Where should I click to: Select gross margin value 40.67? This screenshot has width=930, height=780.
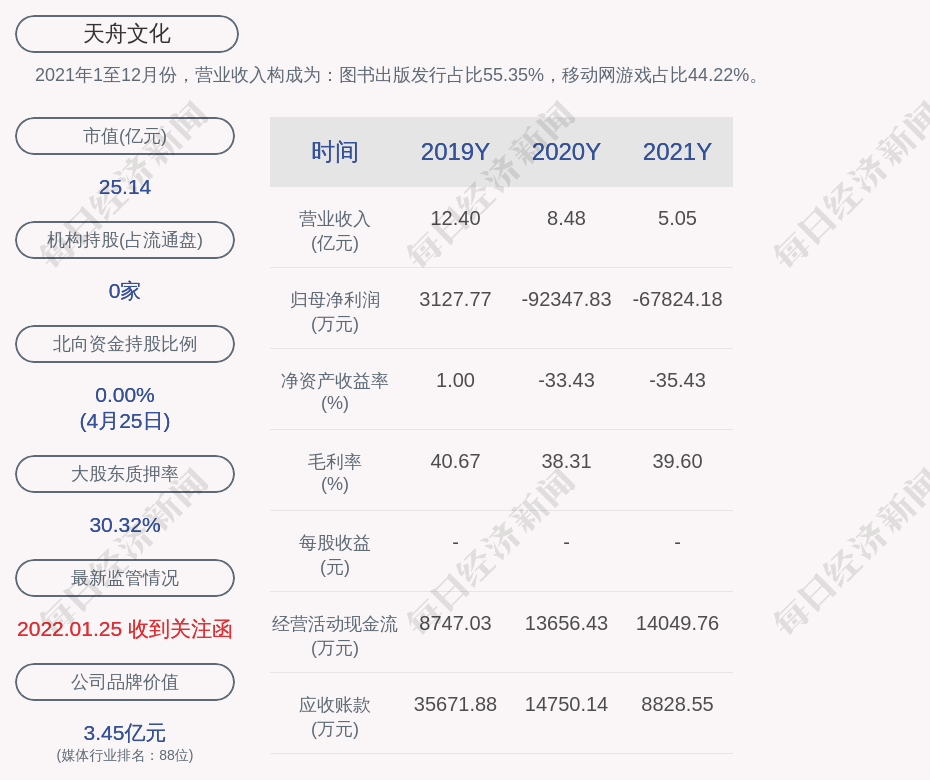455,461
